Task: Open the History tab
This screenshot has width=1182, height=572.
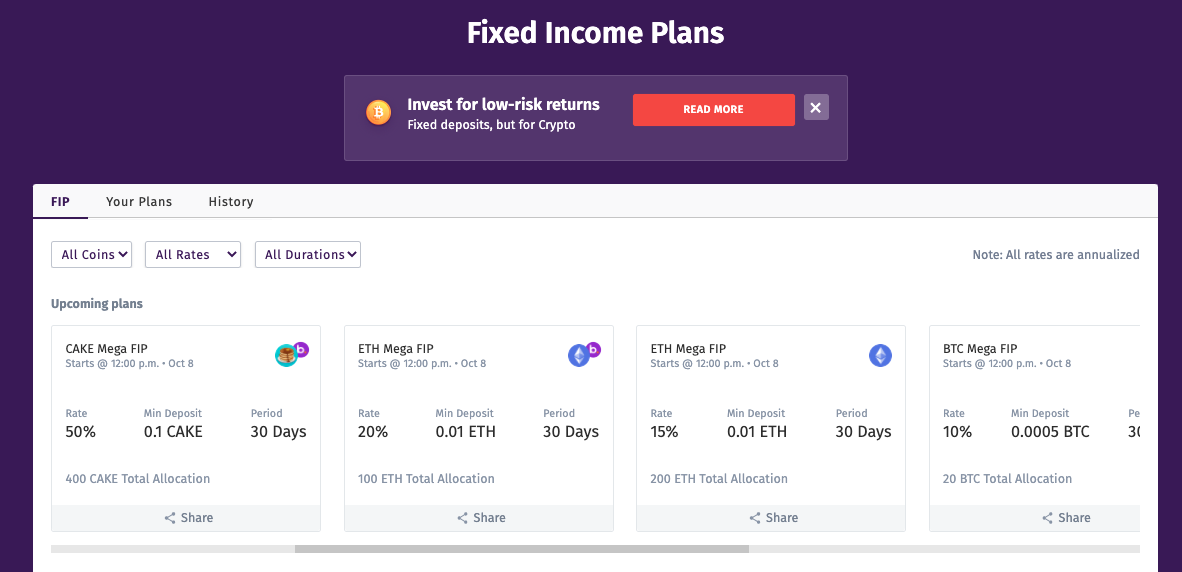Action: [231, 202]
